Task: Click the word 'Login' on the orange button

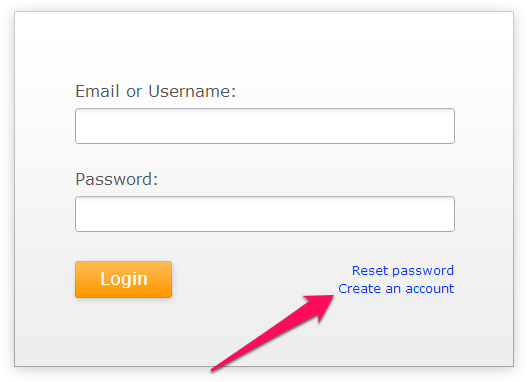Action: coord(124,279)
